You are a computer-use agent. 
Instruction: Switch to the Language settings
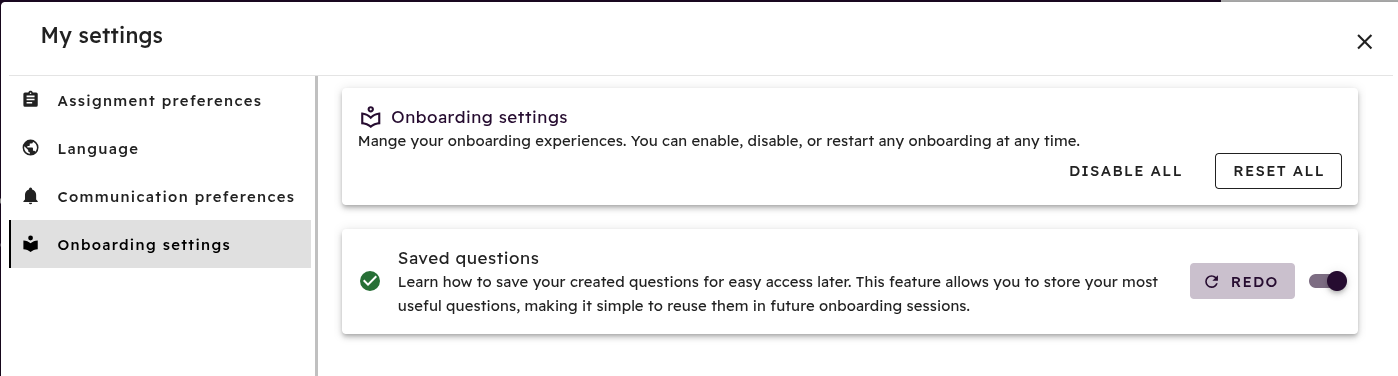(x=160, y=148)
